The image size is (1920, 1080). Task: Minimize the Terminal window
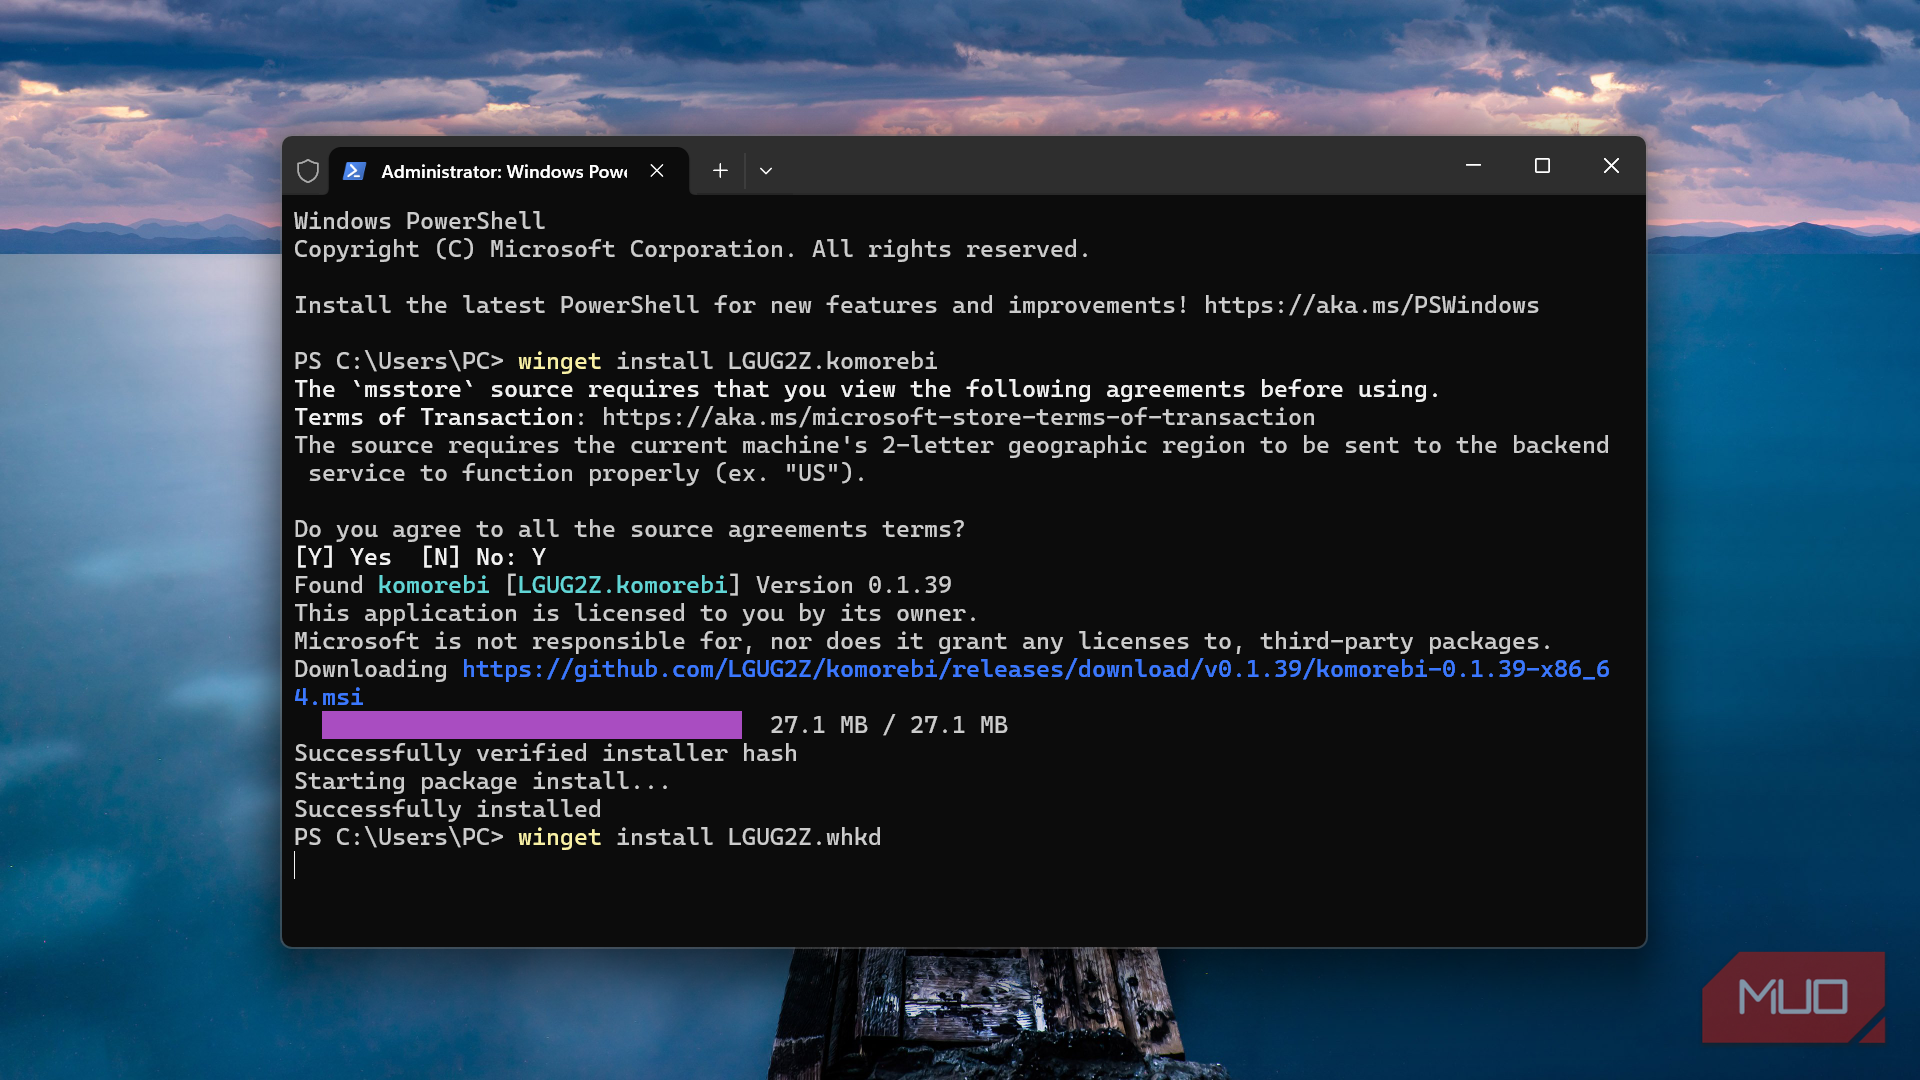point(1473,165)
